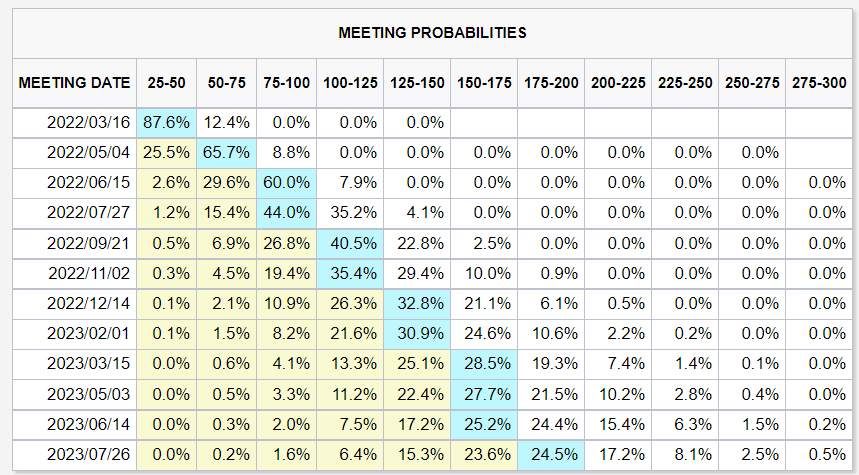The width and height of the screenshot is (859, 475).
Task: Click the highlighted 60.0% probability cell
Action: (x=288, y=182)
